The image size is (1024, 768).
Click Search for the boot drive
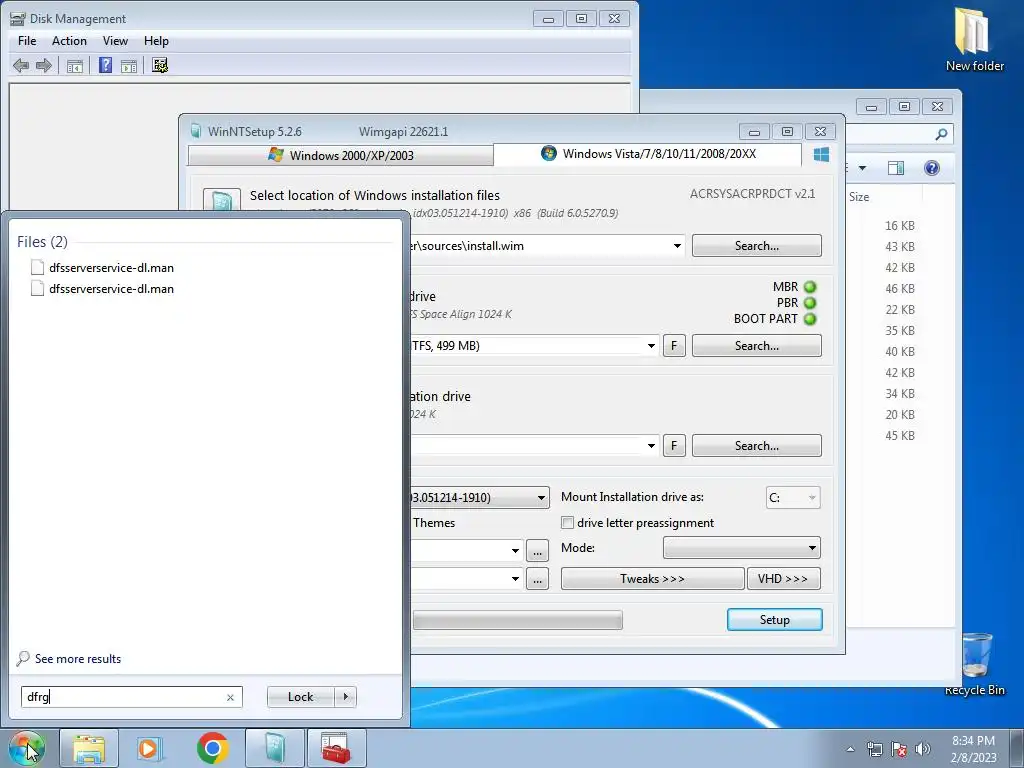(756, 346)
